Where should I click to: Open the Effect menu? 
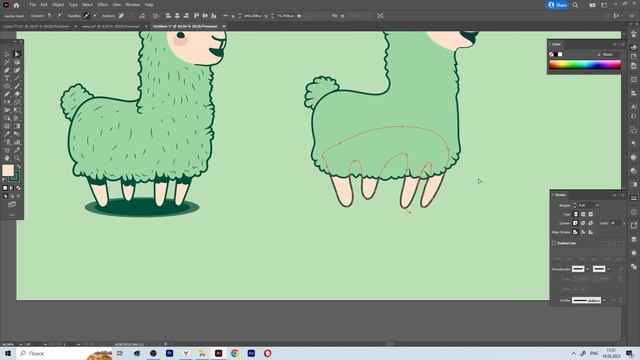coord(102,5)
